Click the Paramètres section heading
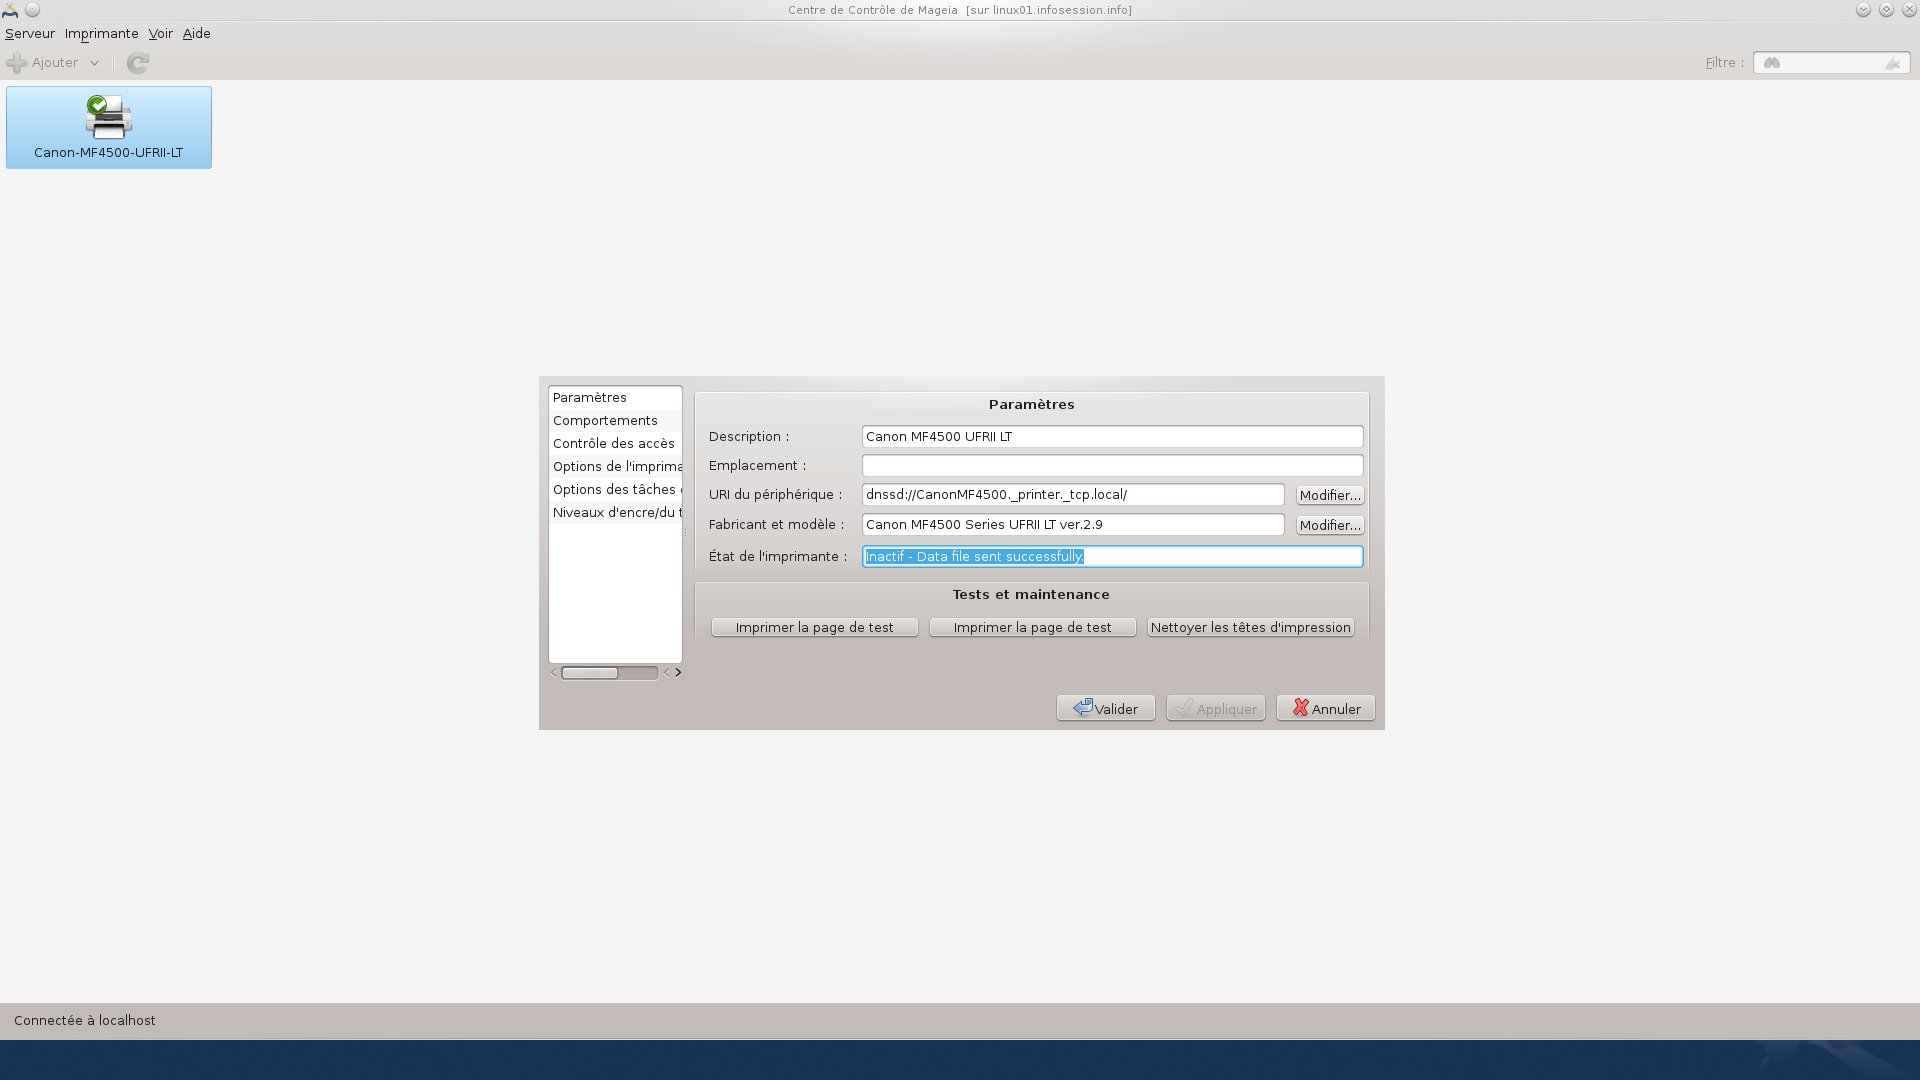The image size is (1920, 1080). [1031, 404]
